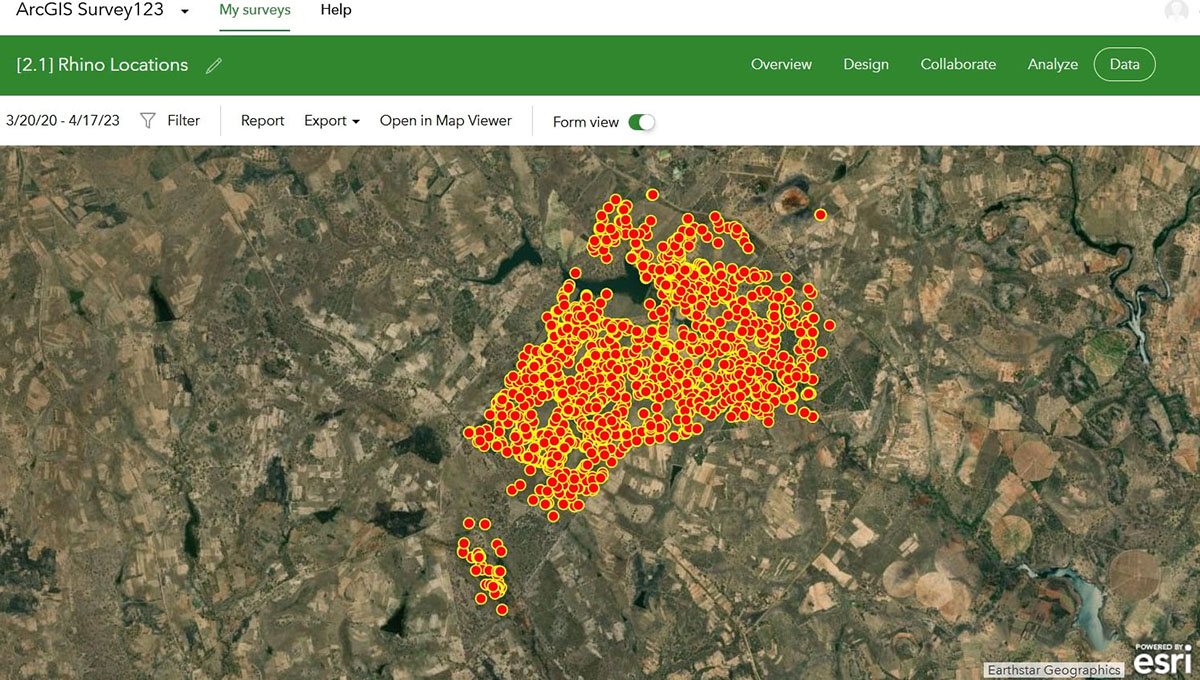Switch to the Overview tab

(x=781, y=64)
